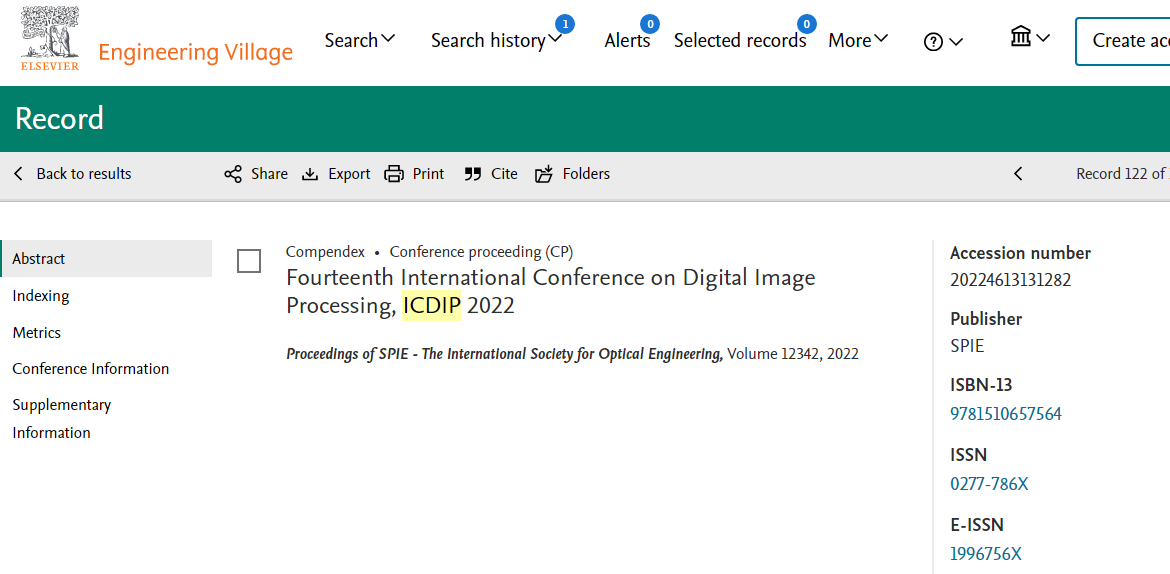The height and width of the screenshot is (574, 1170).
Task: Expand the Search dropdown menu
Action: [360, 40]
